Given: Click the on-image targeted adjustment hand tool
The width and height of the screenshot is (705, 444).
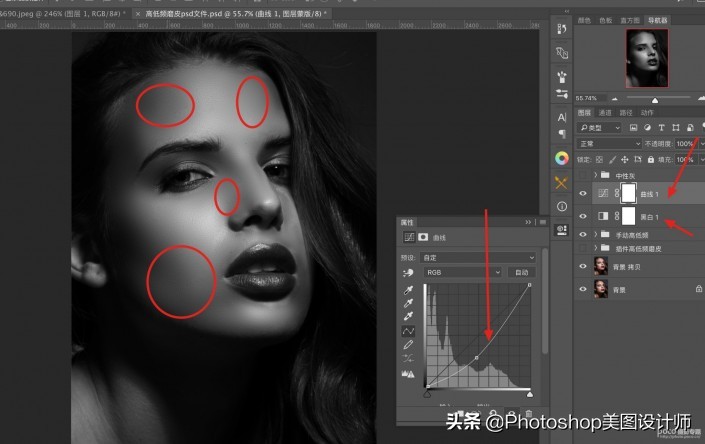Looking at the screenshot, I should 408,272.
